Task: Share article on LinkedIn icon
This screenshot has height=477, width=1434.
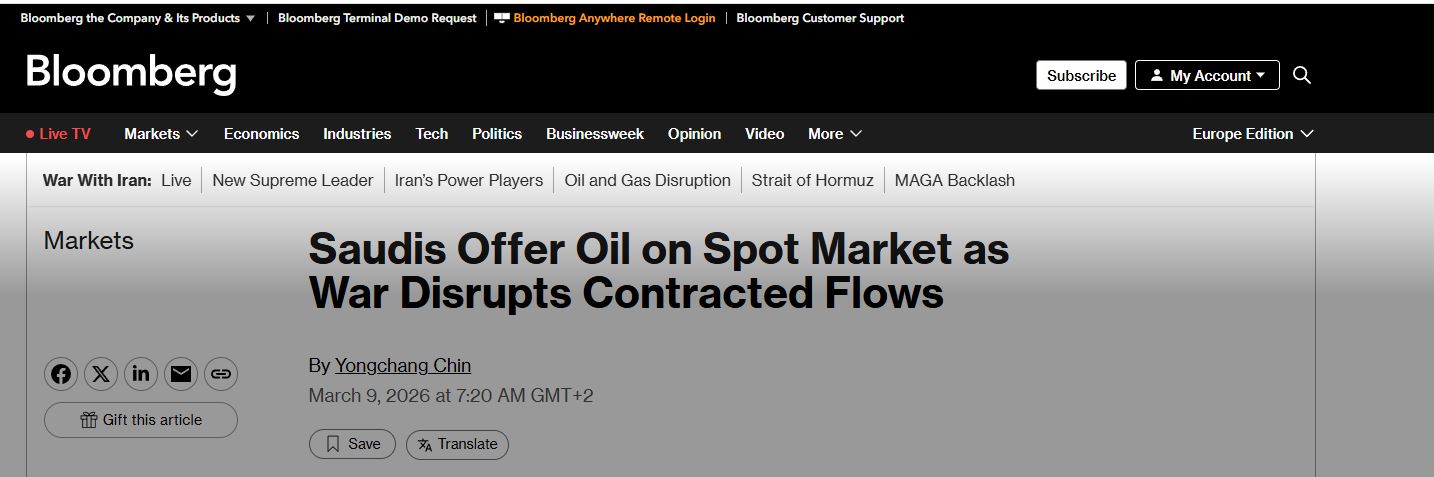Action: coord(141,374)
